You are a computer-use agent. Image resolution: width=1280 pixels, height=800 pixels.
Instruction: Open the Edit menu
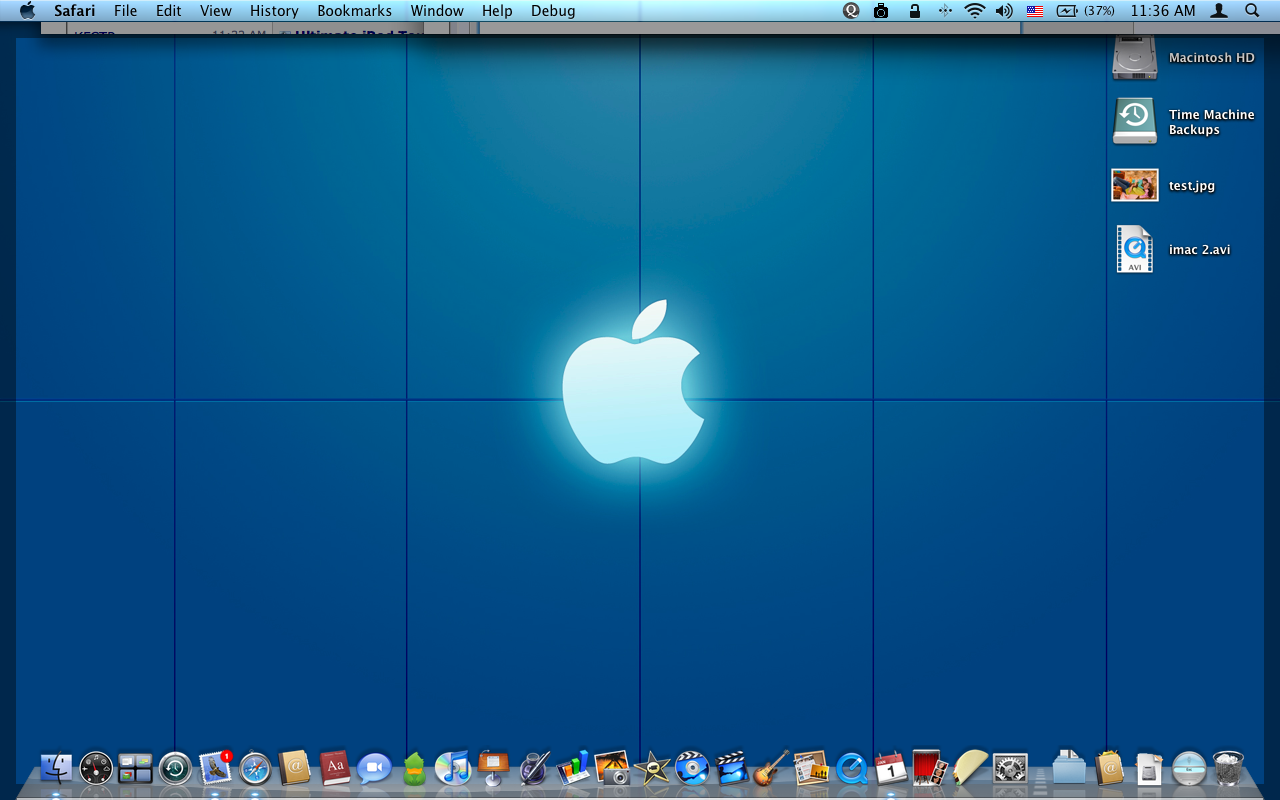[x=169, y=11]
